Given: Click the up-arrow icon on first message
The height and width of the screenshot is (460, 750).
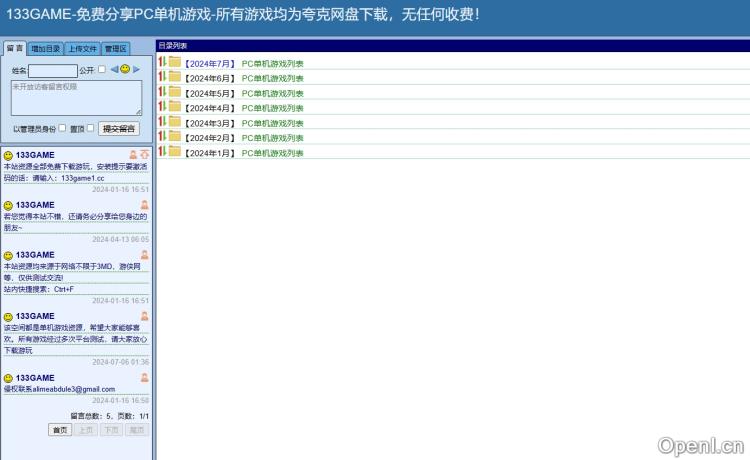Looking at the screenshot, I should click(x=145, y=155).
